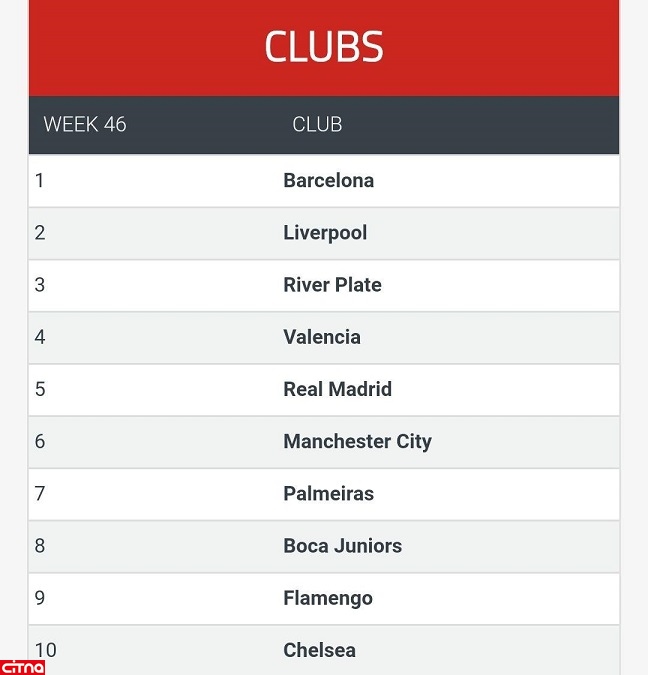Viewport: 648px width, 675px height.
Task: Select the CLUB column header
Action: tap(317, 125)
